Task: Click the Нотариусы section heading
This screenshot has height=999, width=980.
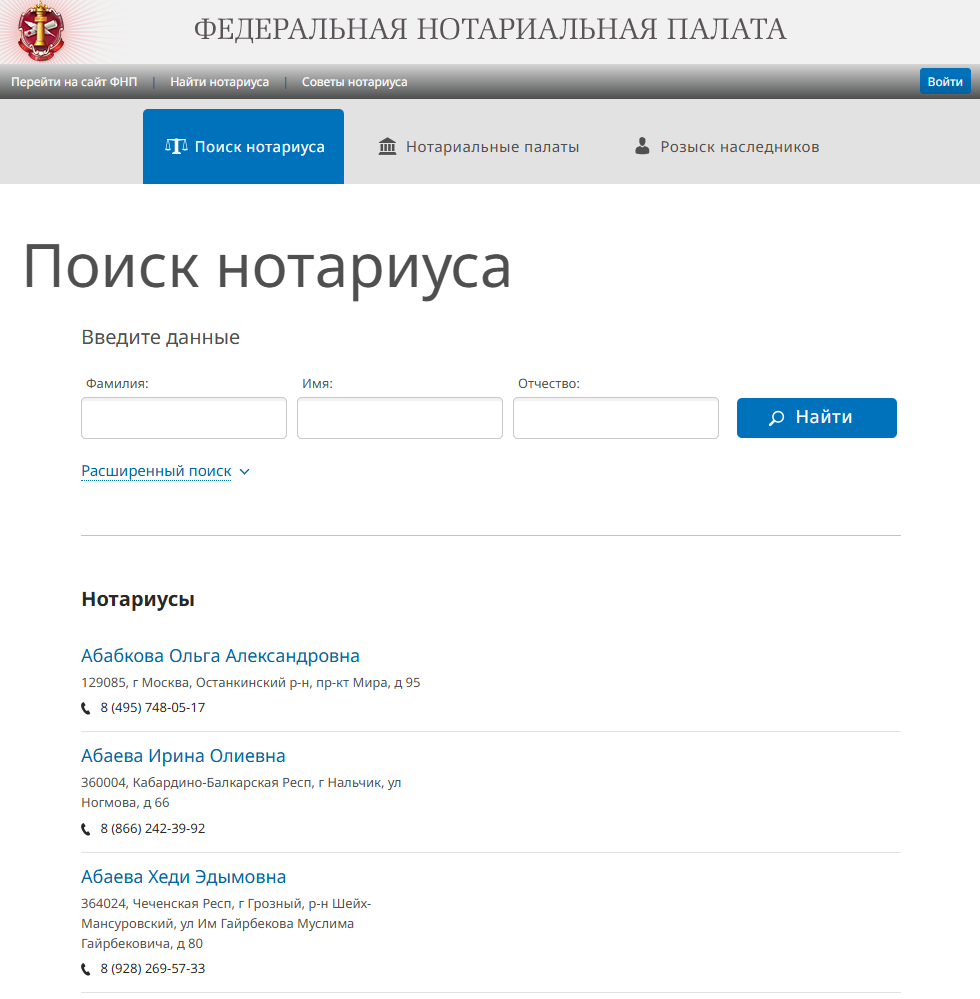Action: [x=138, y=600]
